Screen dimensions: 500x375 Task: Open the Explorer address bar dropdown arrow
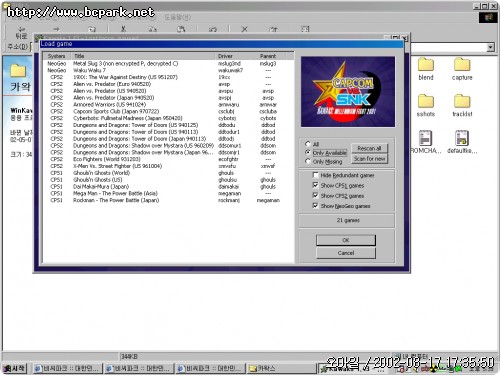pyautogui.click(x=490, y=47)
